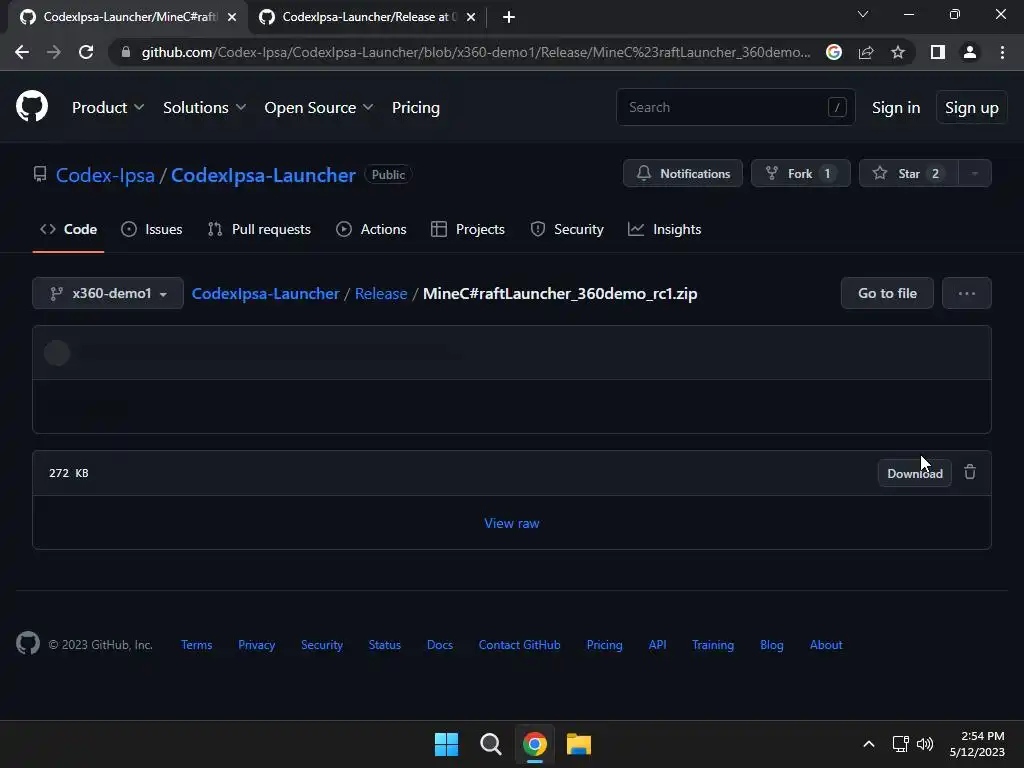Click Sign in
1024x768 pixels.
(x=895, y=108)
